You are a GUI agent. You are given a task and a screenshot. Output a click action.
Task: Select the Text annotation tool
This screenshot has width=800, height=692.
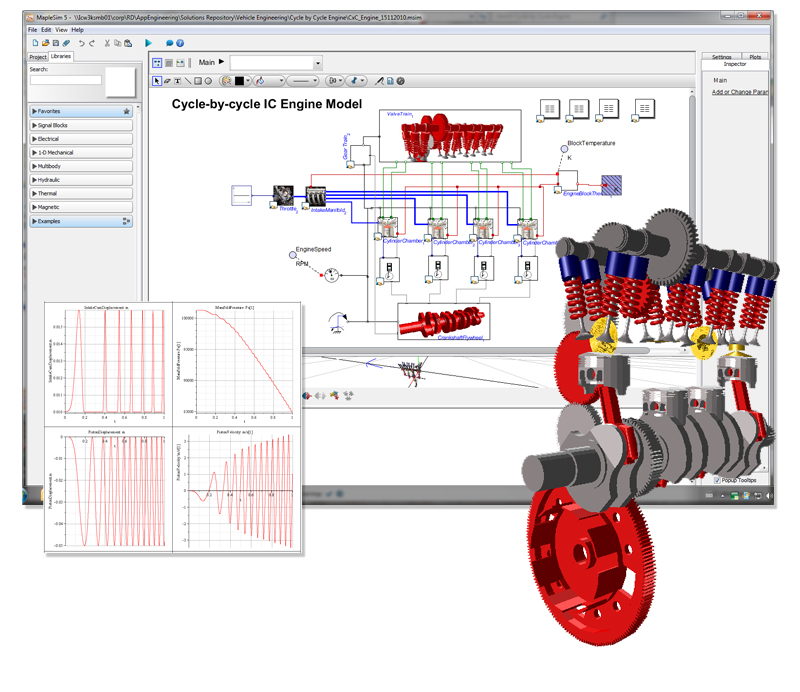[177, 81]
